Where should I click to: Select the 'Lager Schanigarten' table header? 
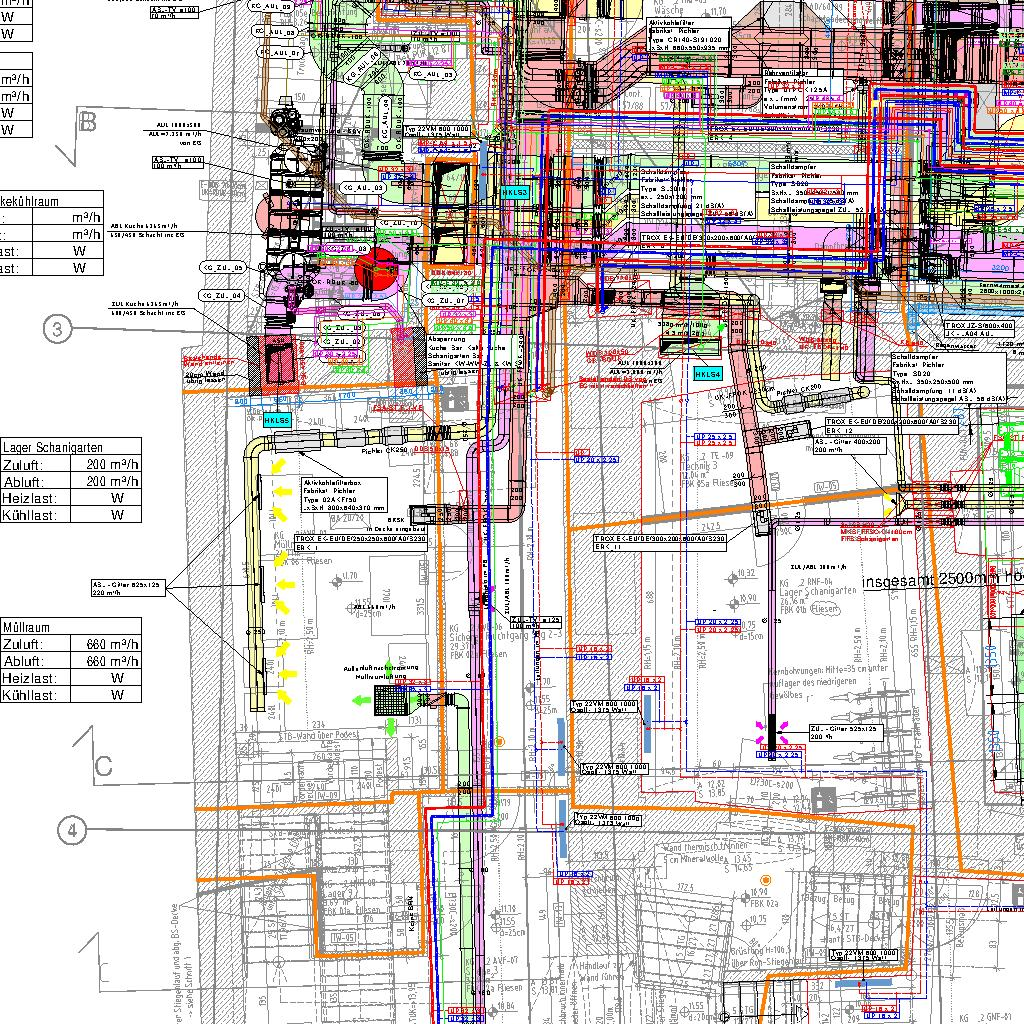(x=71, y=447)
